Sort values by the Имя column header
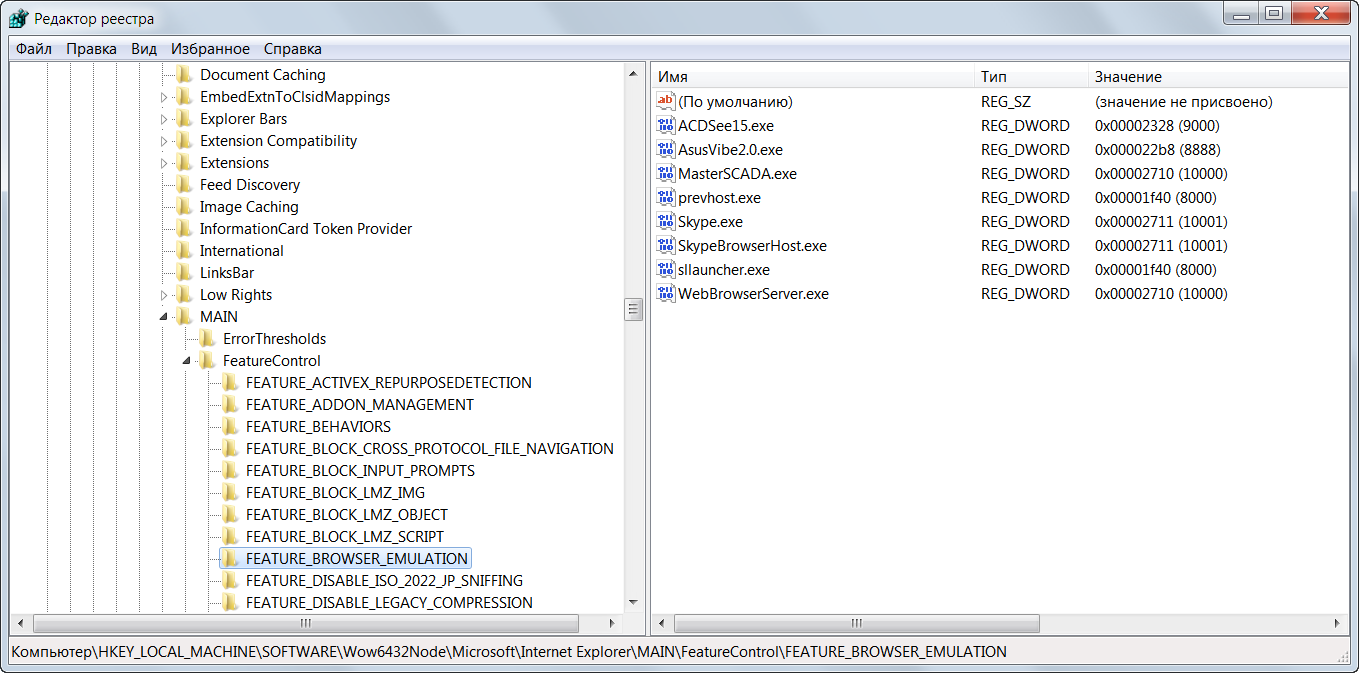 pos(812,76)
